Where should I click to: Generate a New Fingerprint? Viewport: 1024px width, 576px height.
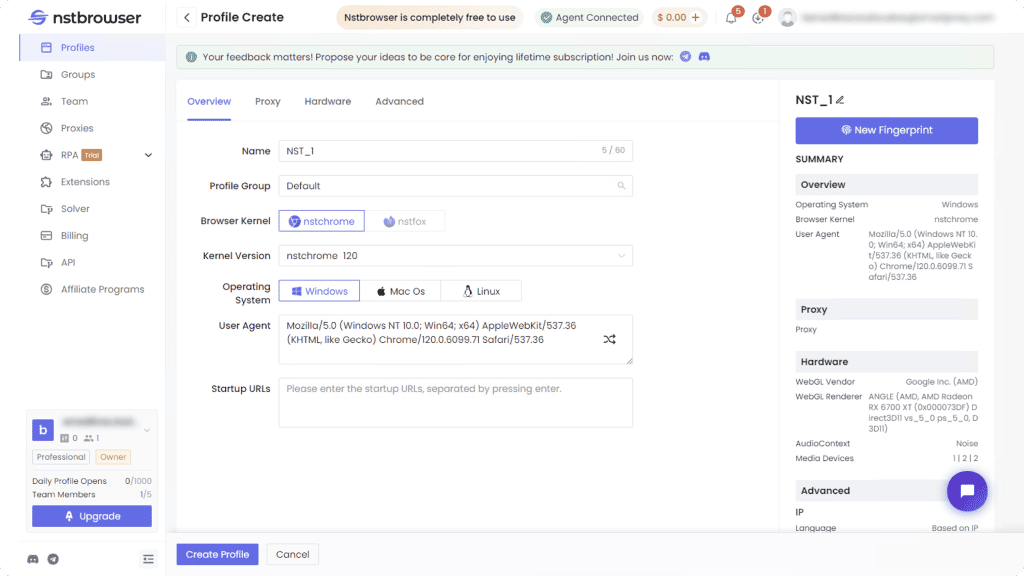pos(886,130)
